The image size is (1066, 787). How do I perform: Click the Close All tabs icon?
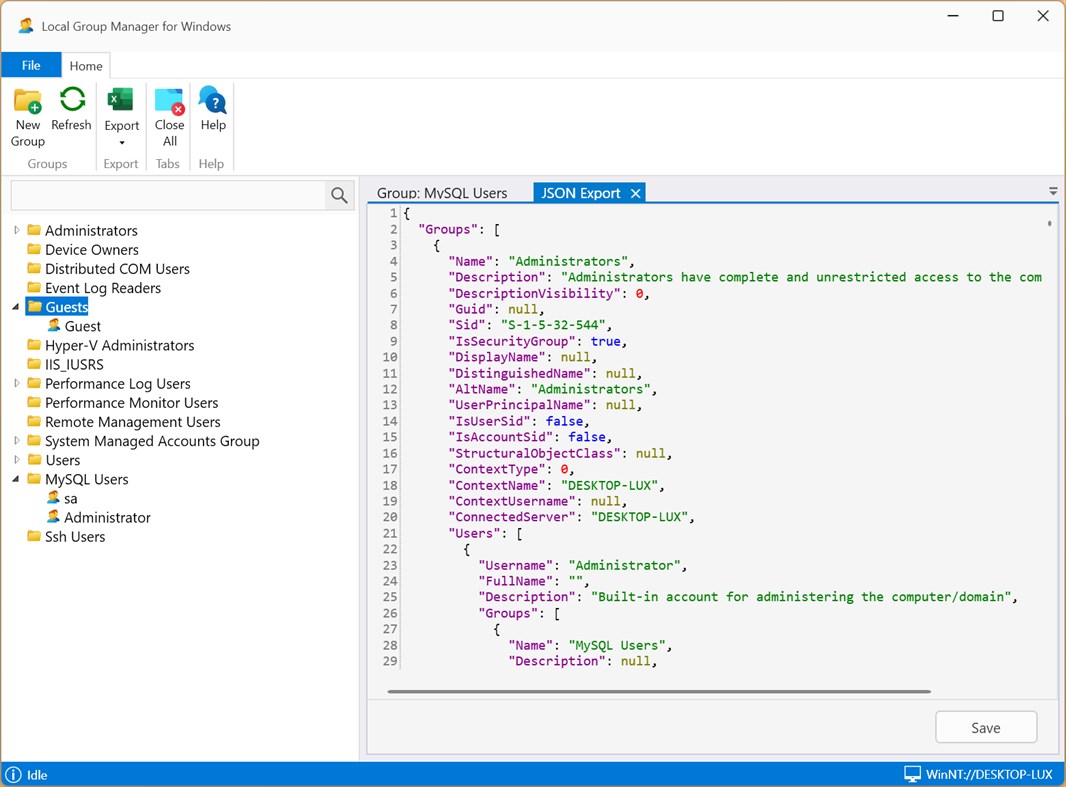pyautogui.click(x=169, y=103)
